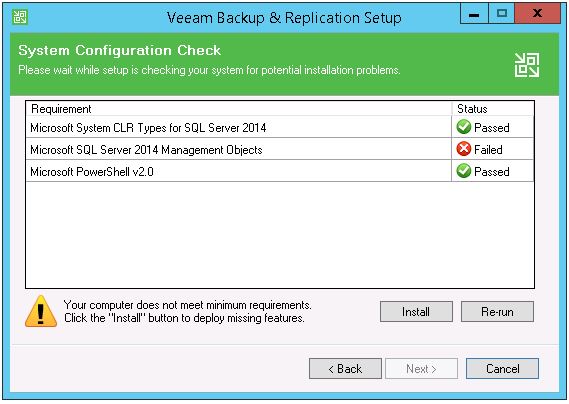Viewport: 569px width, 404px height.
Task: Click the Veeam logo in the green banner
Action: [527, 65]
